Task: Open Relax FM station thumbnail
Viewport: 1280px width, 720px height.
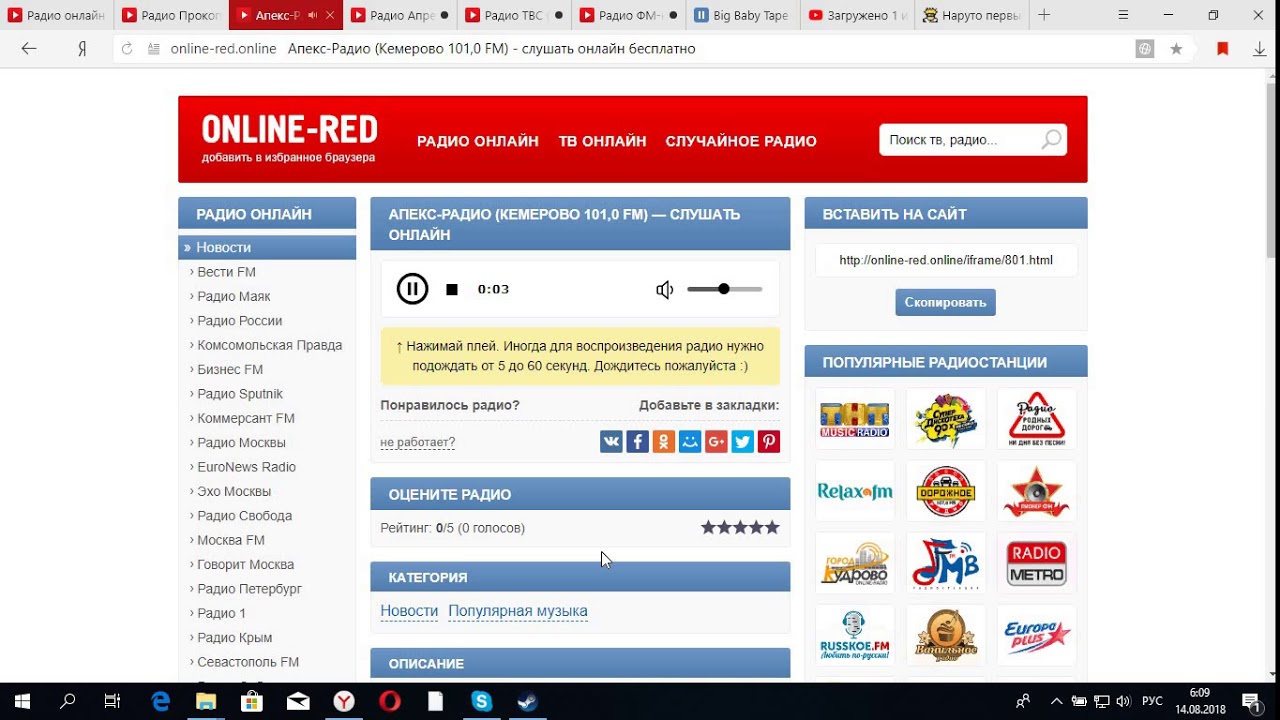Action: point(855,491)
